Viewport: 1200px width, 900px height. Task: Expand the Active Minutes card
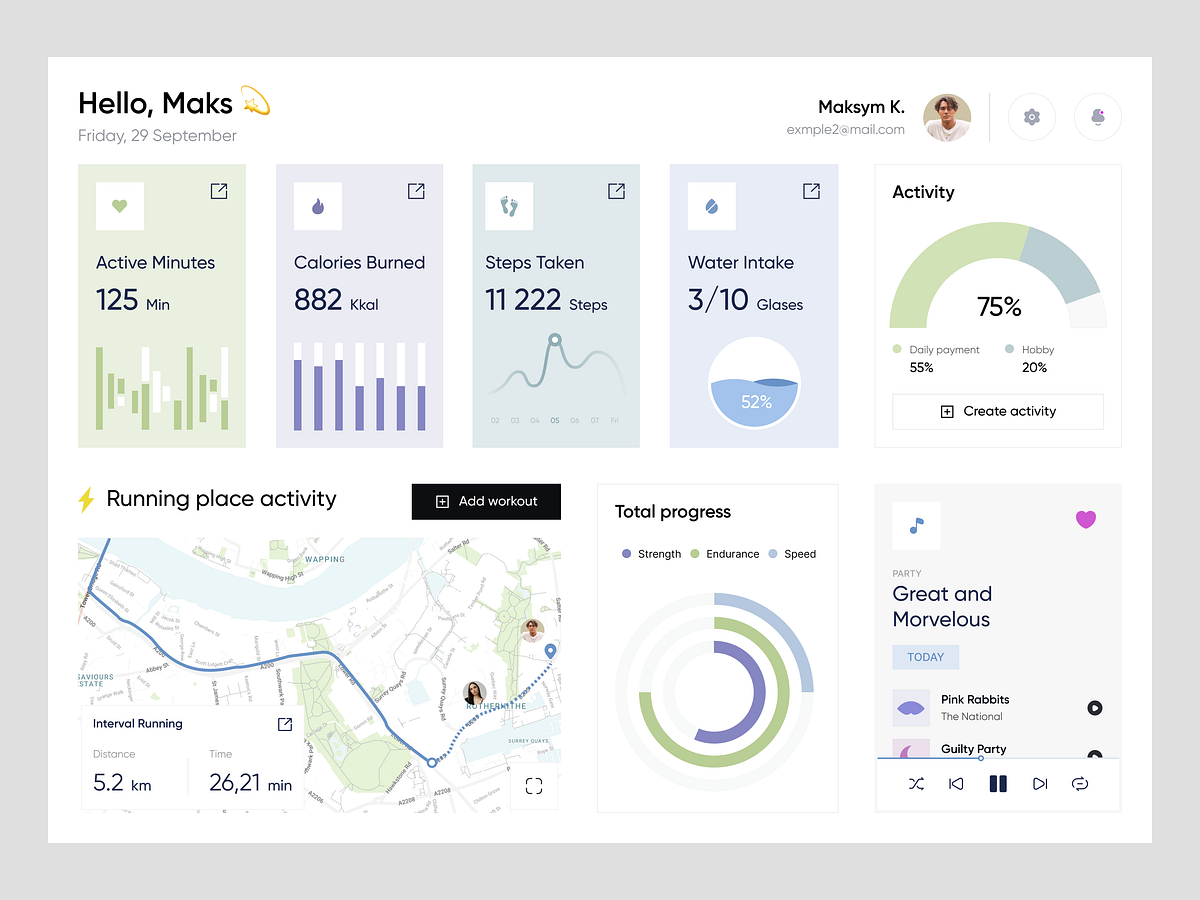(218, 191)
